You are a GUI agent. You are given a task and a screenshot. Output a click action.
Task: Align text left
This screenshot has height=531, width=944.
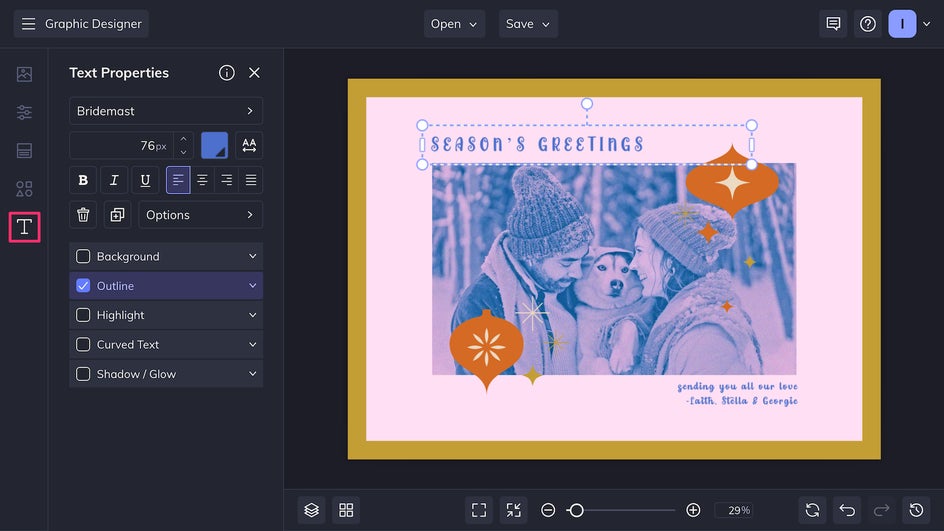[178, 180]
